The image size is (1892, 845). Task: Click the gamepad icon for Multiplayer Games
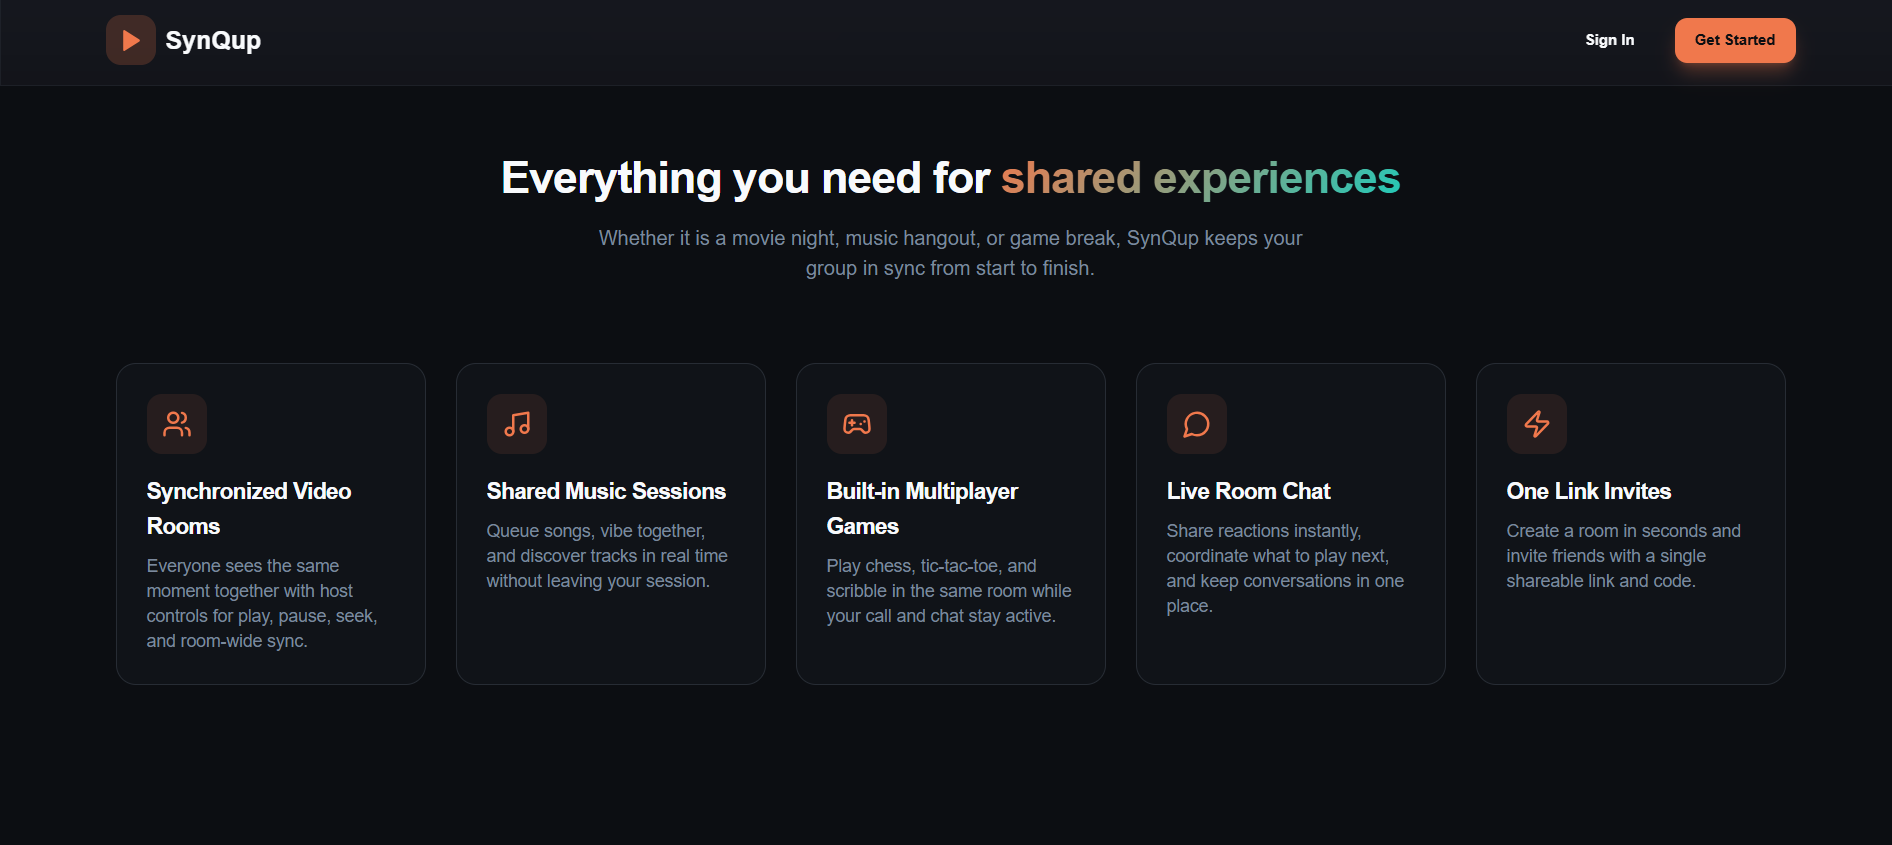point(857,424)
